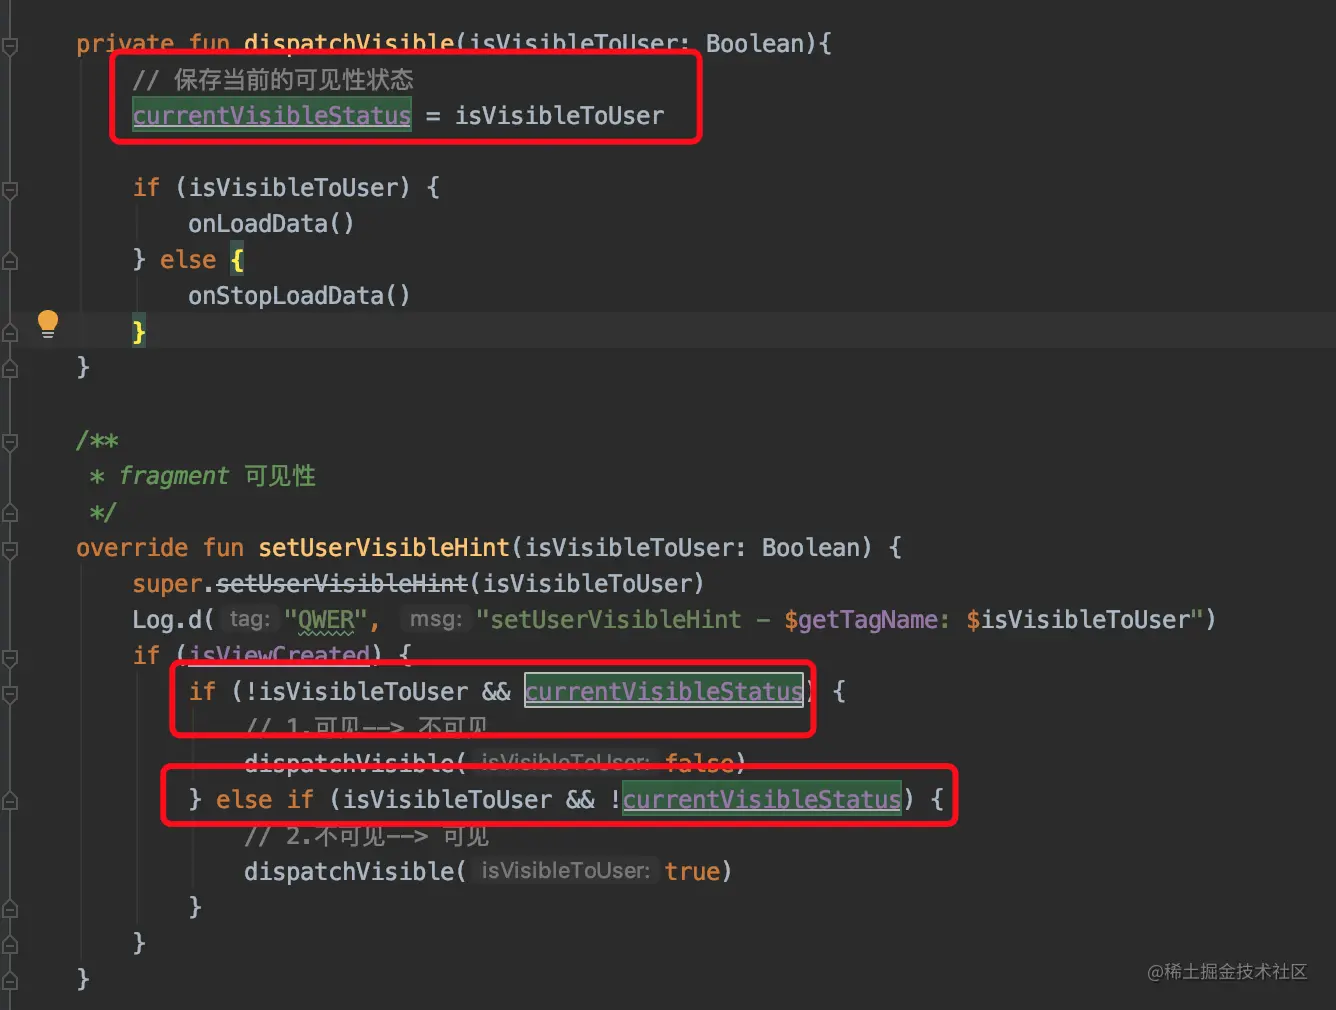Click the 'tag:' parameter hint
This screenshot has height=1010, width=1336.
[x=249, y=620]
